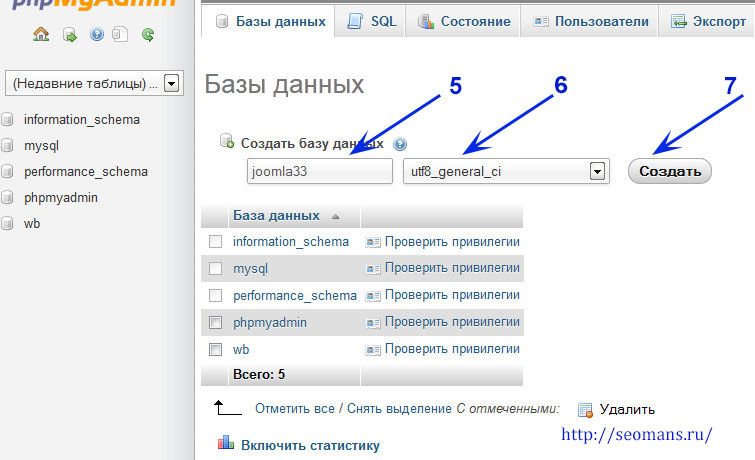Click the Включить статистику link
Screen dimensions: 755x460
[310, 445]
